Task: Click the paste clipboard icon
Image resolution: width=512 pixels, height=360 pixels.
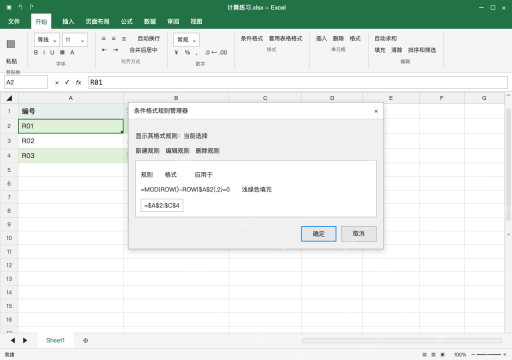Action: click(x=11, y=44)
